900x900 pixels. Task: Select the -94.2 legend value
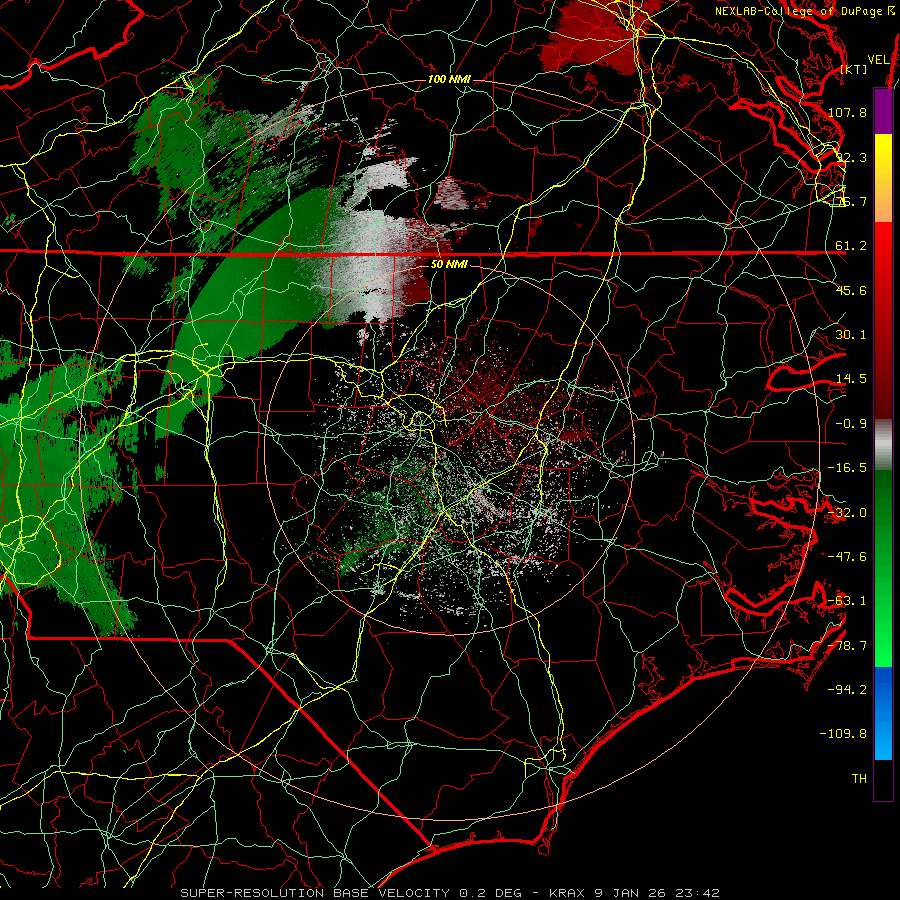(847, 689)
